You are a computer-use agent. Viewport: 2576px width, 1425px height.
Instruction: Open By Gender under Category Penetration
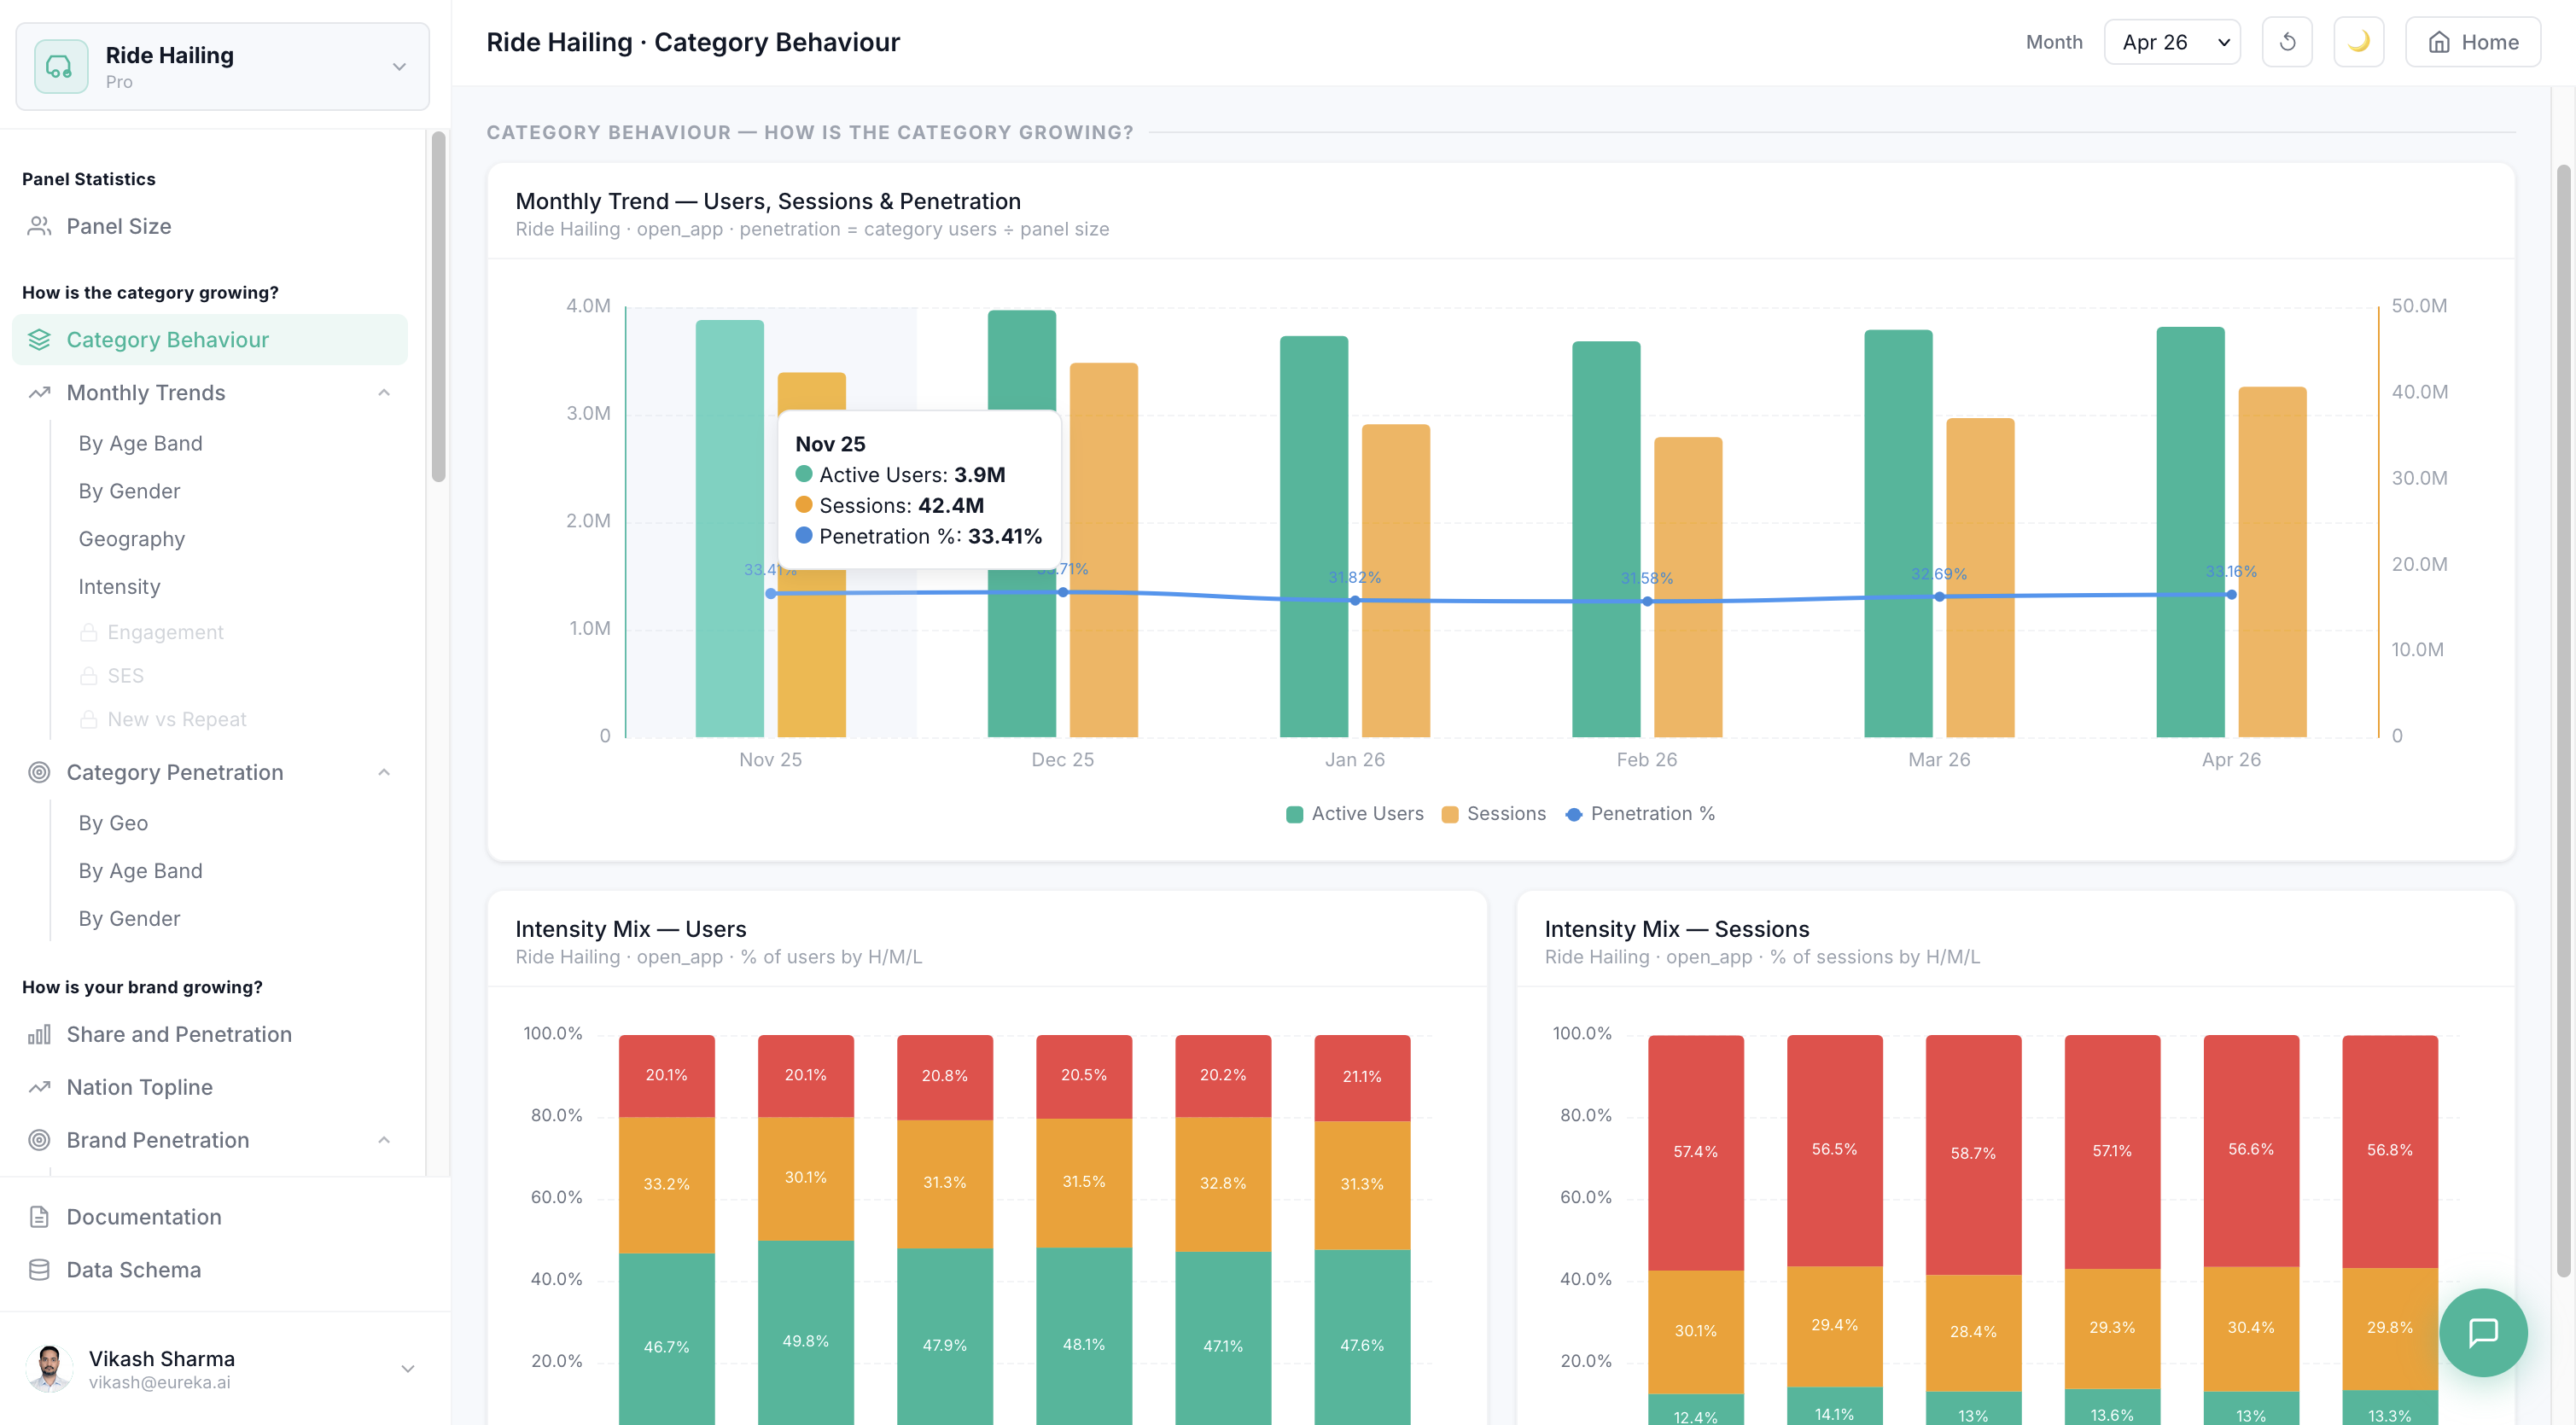pos(129,918)
